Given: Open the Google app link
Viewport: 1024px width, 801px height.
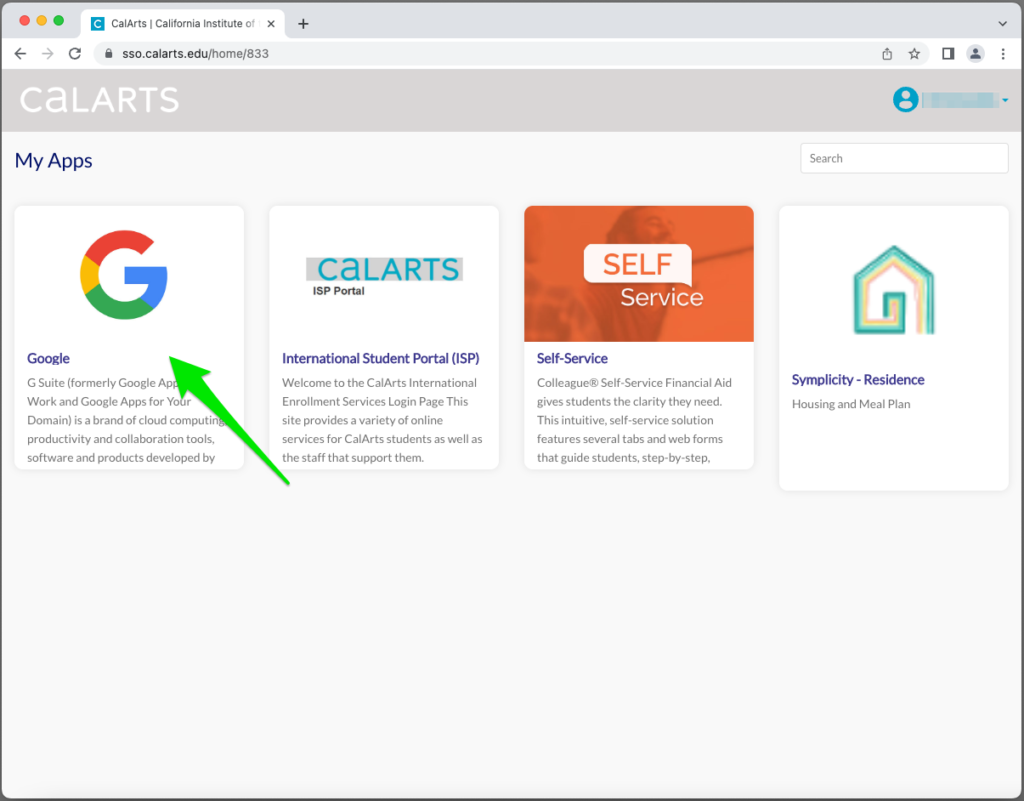Looking at the screenshot, I should click(48, 358).
